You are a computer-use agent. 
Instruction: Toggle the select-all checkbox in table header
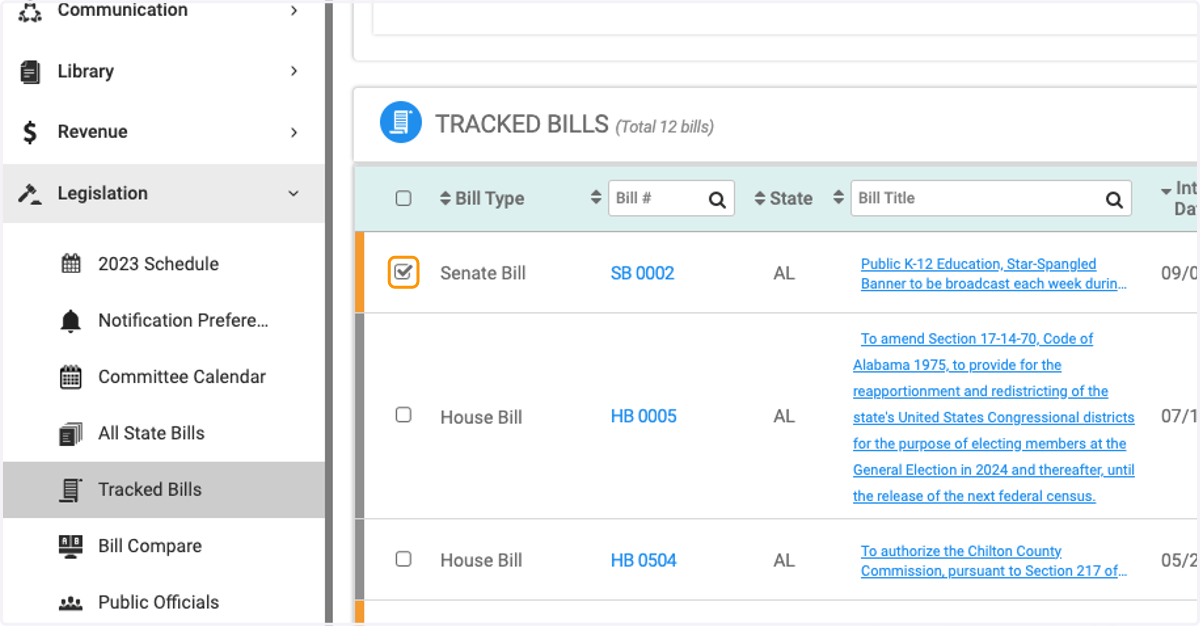click(403, 198)
